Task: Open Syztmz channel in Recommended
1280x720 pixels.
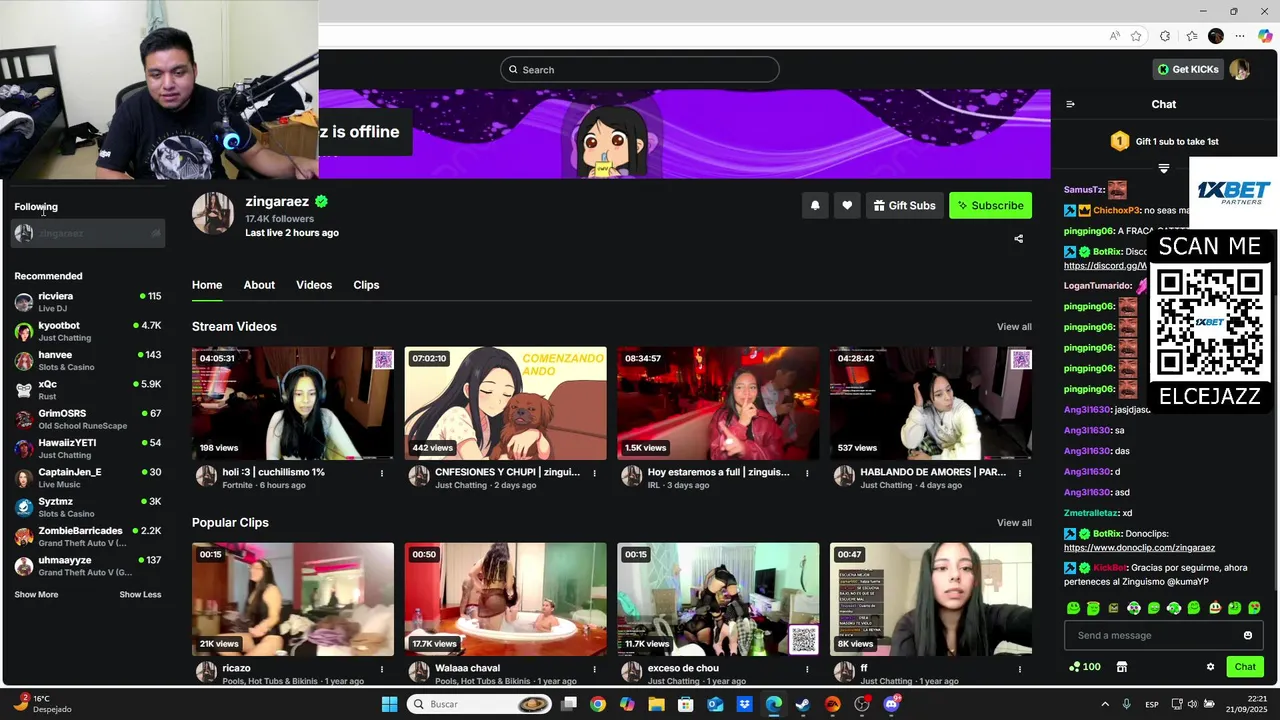Action: (x=88, y=507)
